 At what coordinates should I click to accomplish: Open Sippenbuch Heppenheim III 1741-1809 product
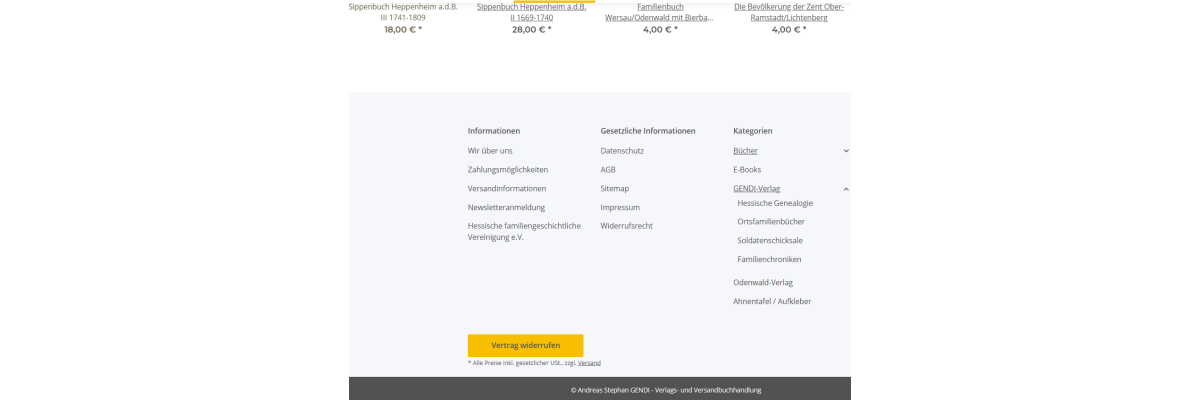click(403, 12)
